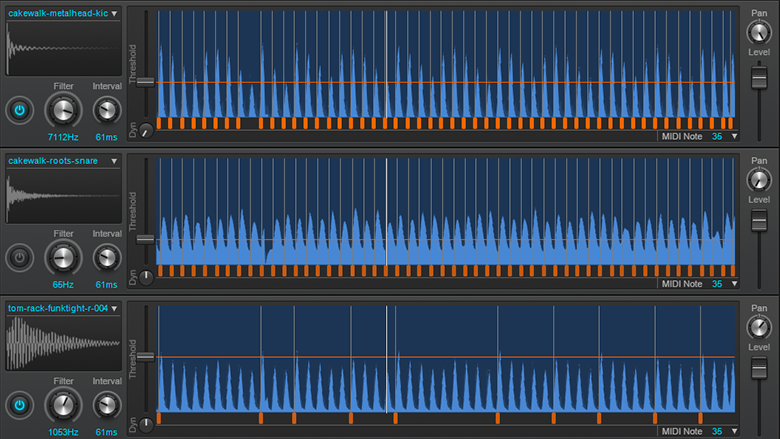Click first orange trigger marker on tom track
Viewport: 780px width, 439px height.
click(159, 418)
